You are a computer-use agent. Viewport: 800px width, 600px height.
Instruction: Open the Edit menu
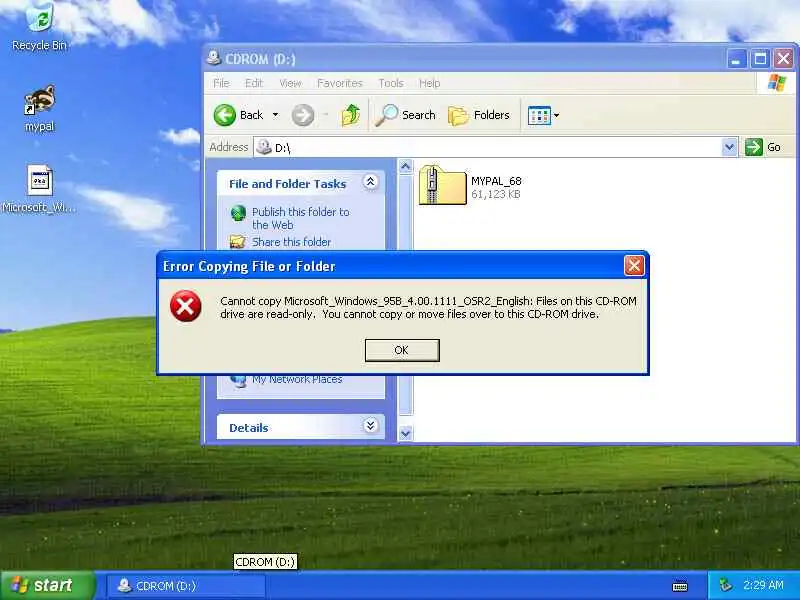(x=254, y=83)
